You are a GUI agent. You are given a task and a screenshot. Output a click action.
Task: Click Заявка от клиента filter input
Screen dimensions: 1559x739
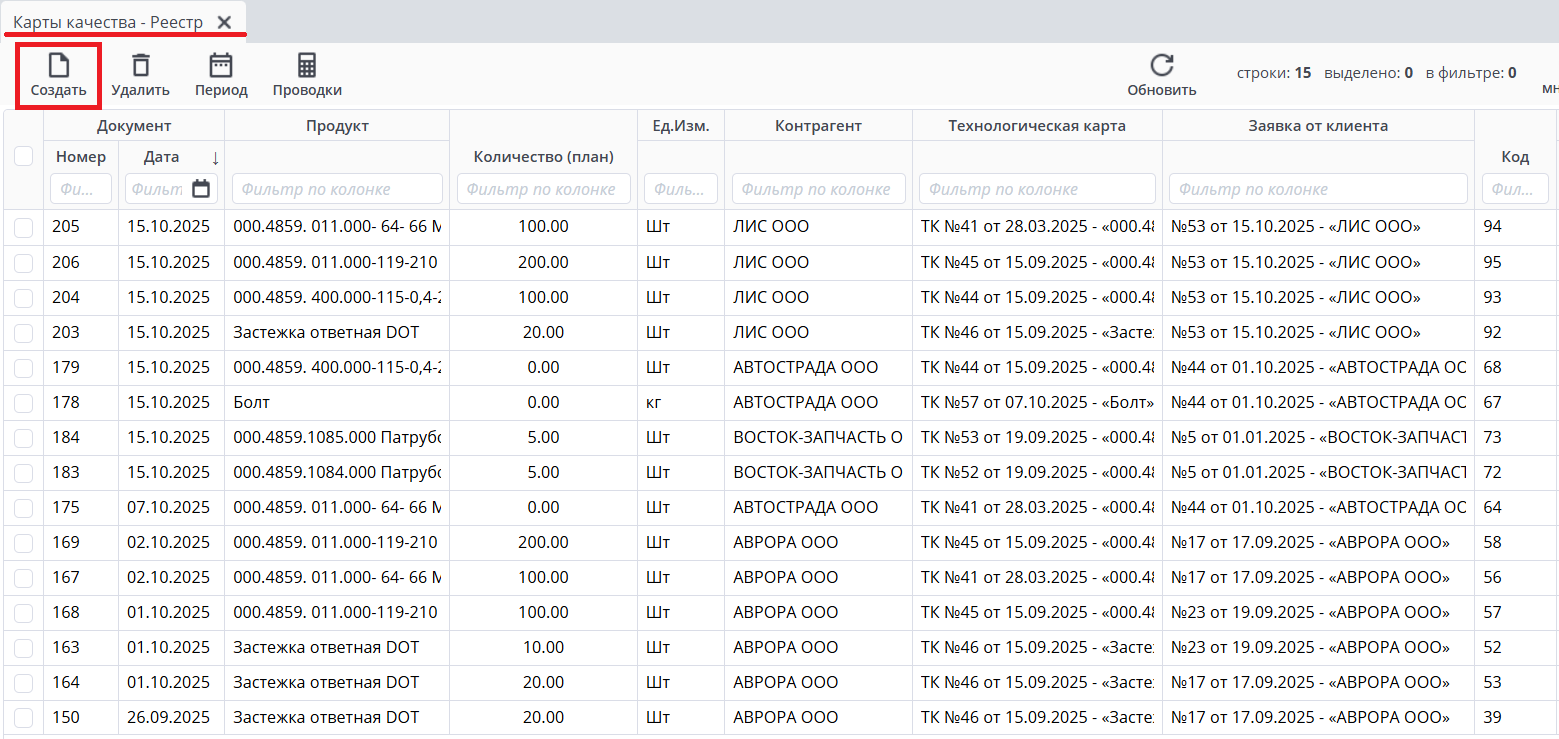pyautogui.click(x=1317, y=189)
